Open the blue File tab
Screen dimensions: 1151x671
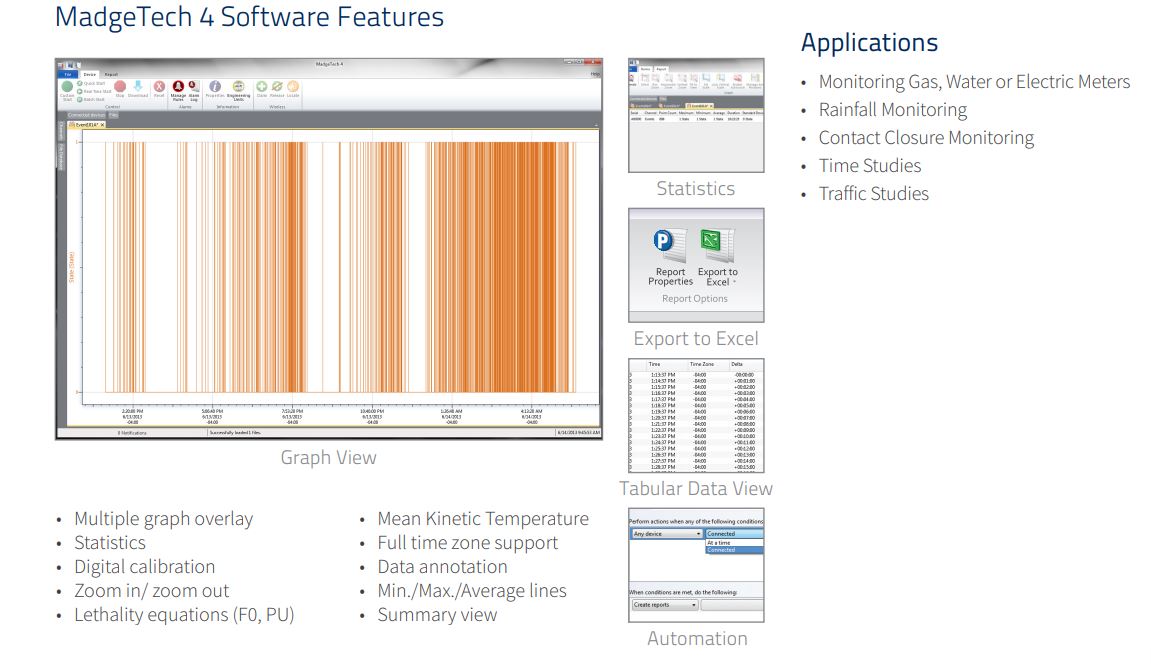tap(68, 75)
